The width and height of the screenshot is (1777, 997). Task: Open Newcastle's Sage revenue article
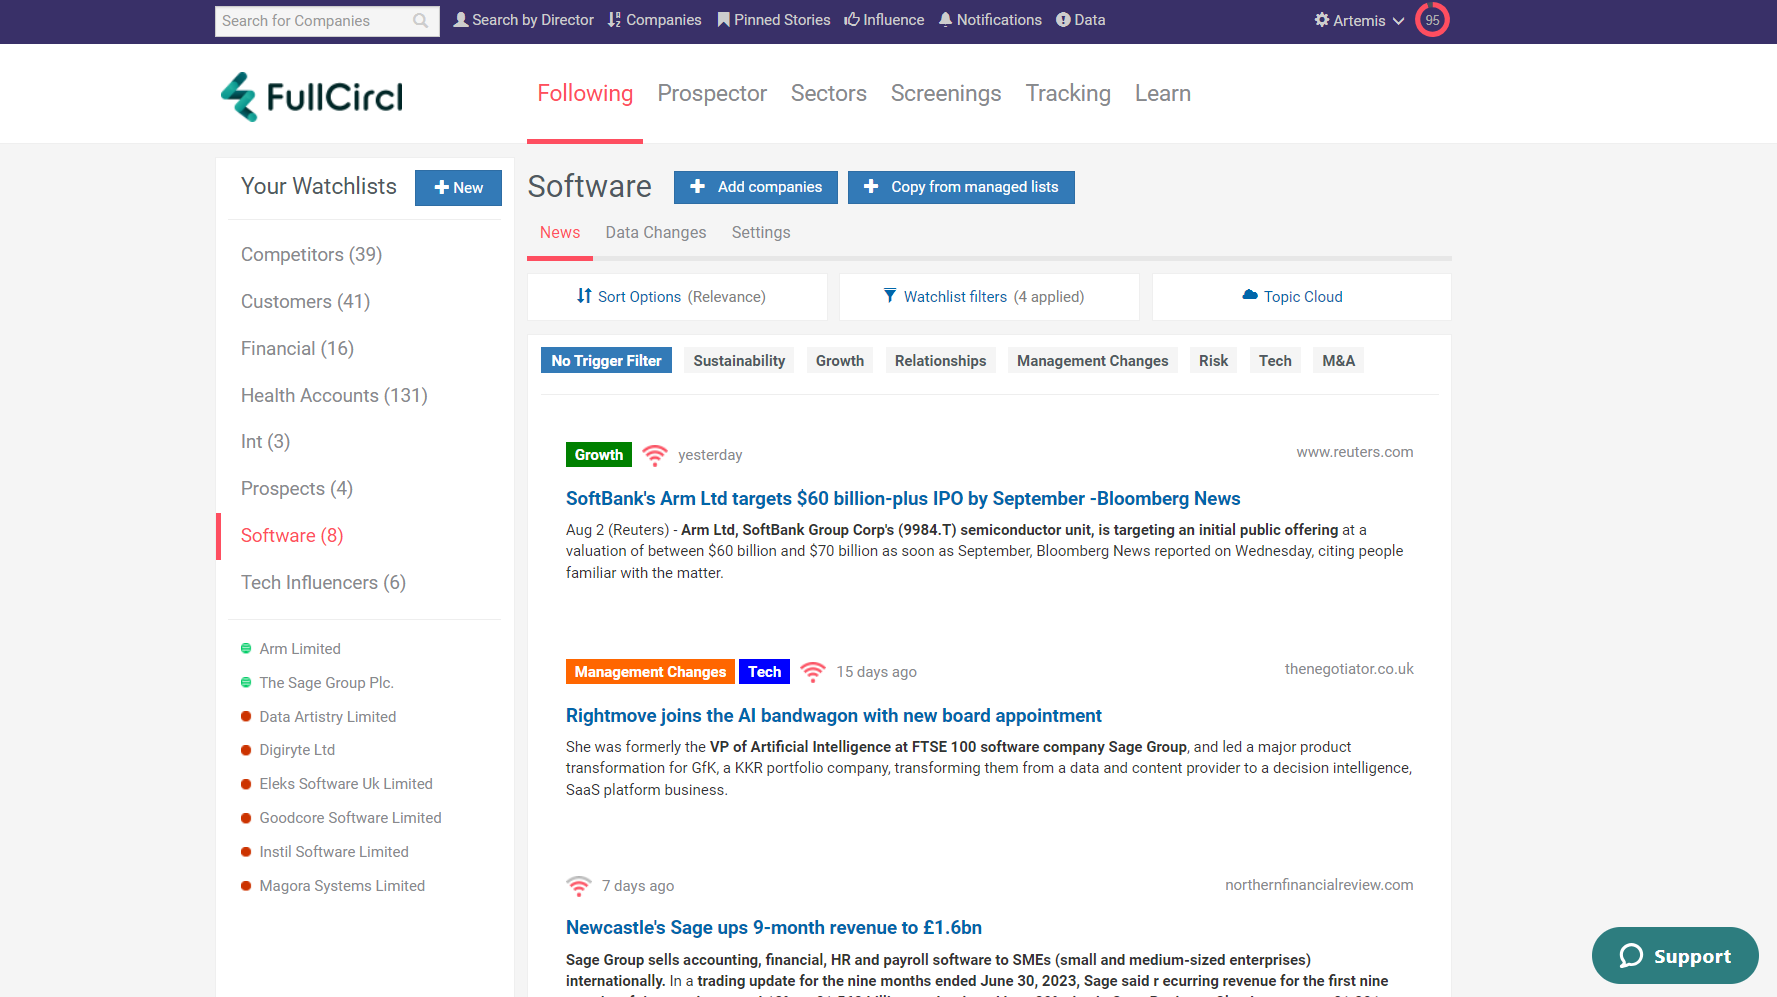(774, 928)
